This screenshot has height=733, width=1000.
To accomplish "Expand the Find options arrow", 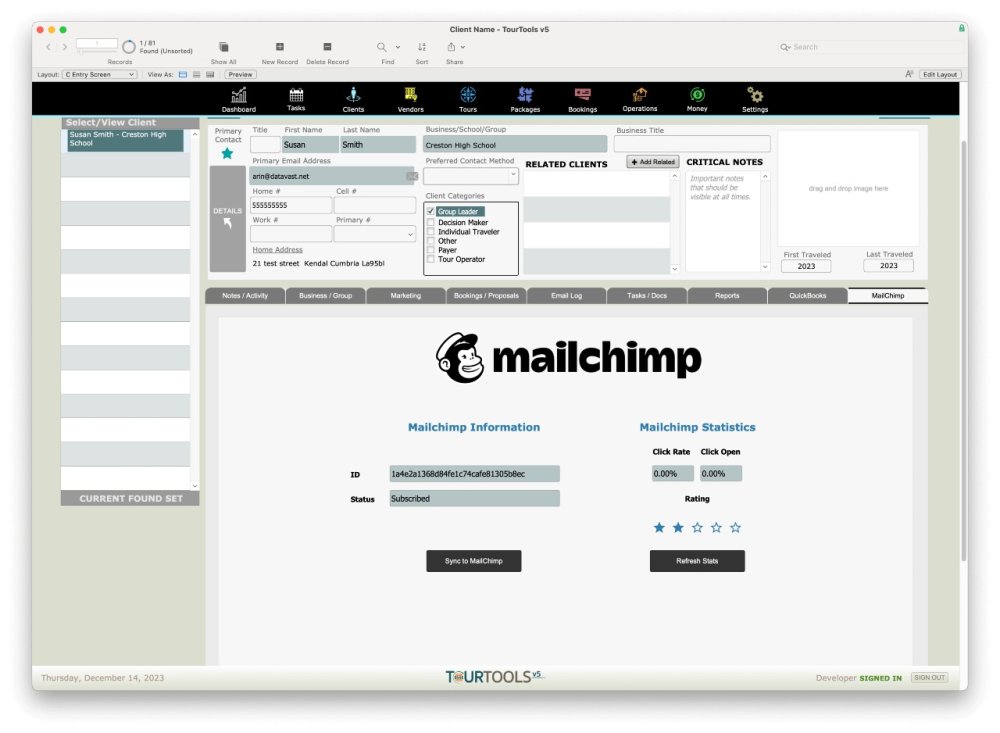I will [398, 47].
